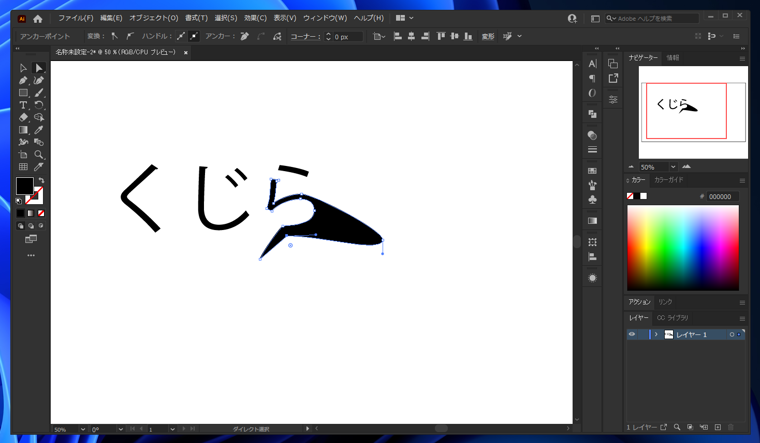Switch to the 情報 tab
The height and width of the screenshot is (443, 760).
[673, 58]
